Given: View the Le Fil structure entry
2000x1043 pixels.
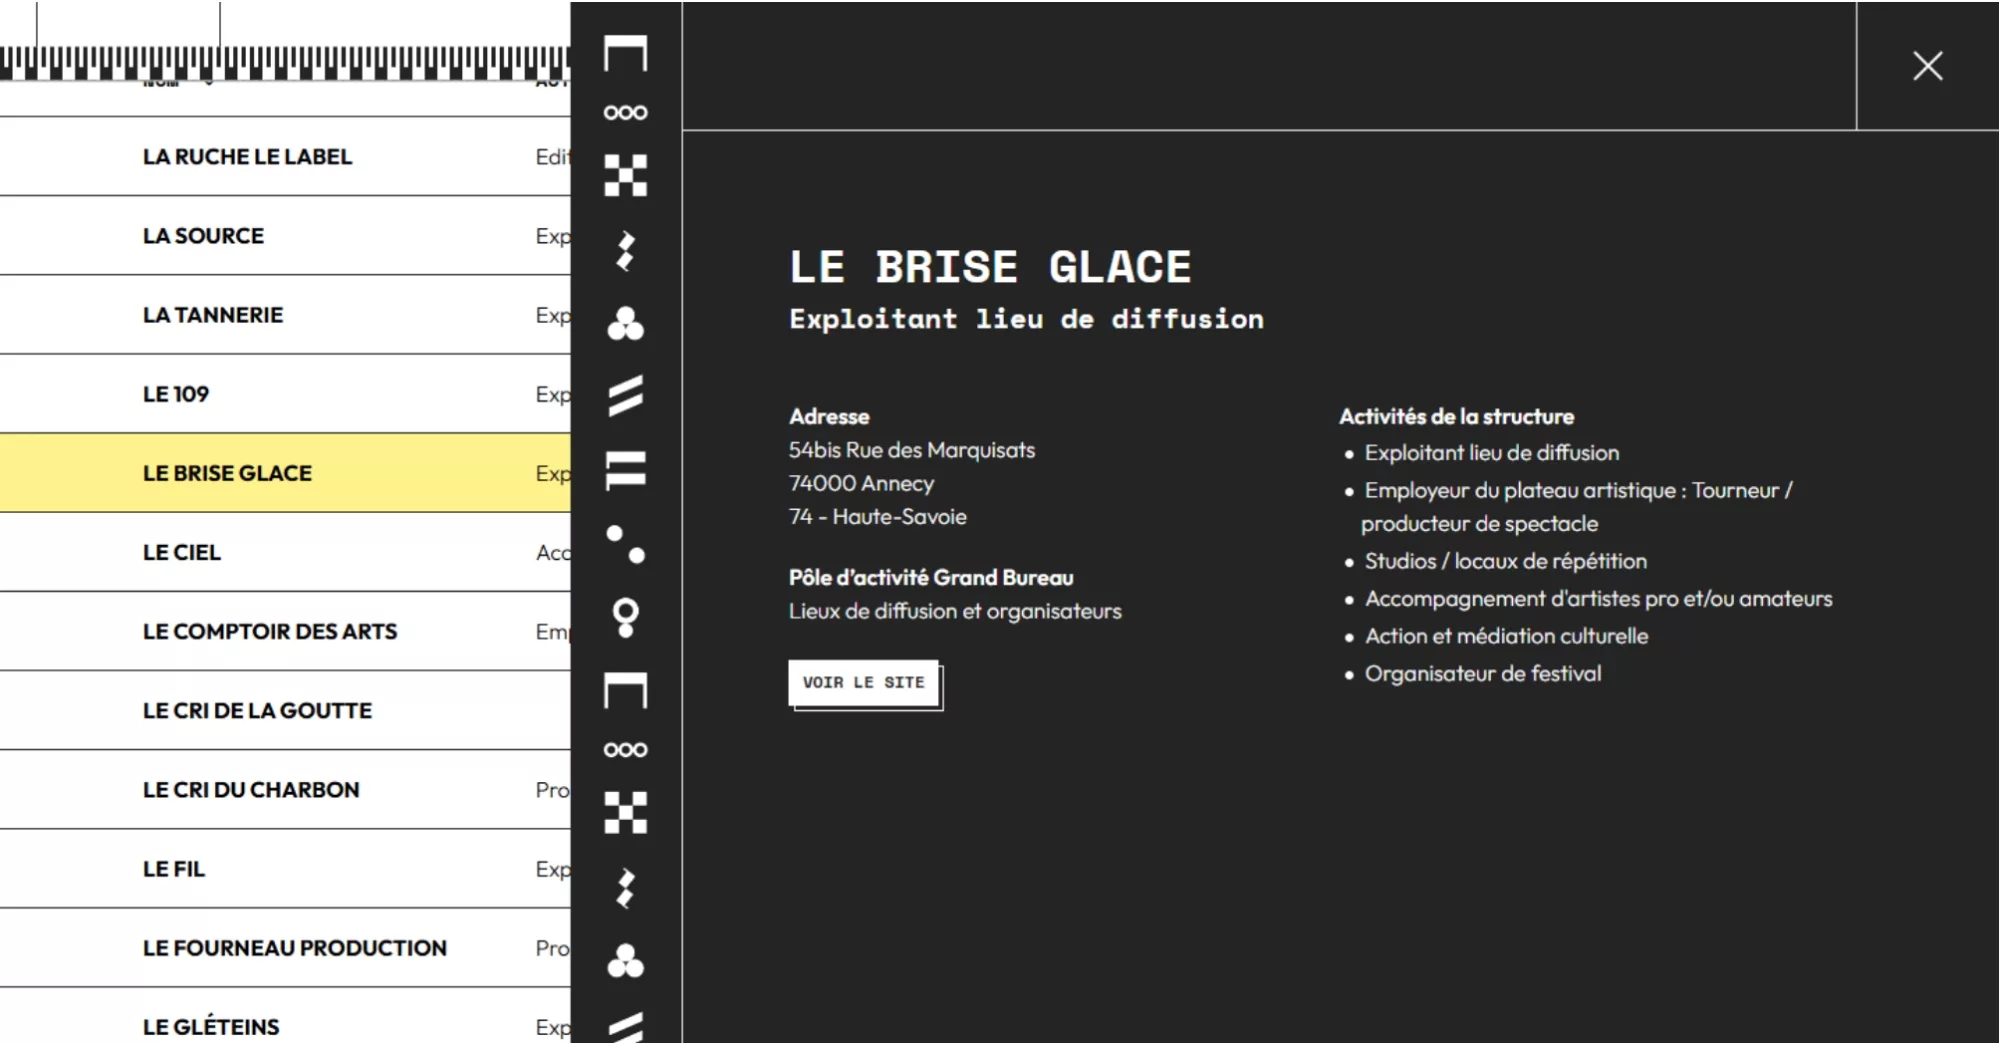Looking at the screenshot, I should coord(173,869).
